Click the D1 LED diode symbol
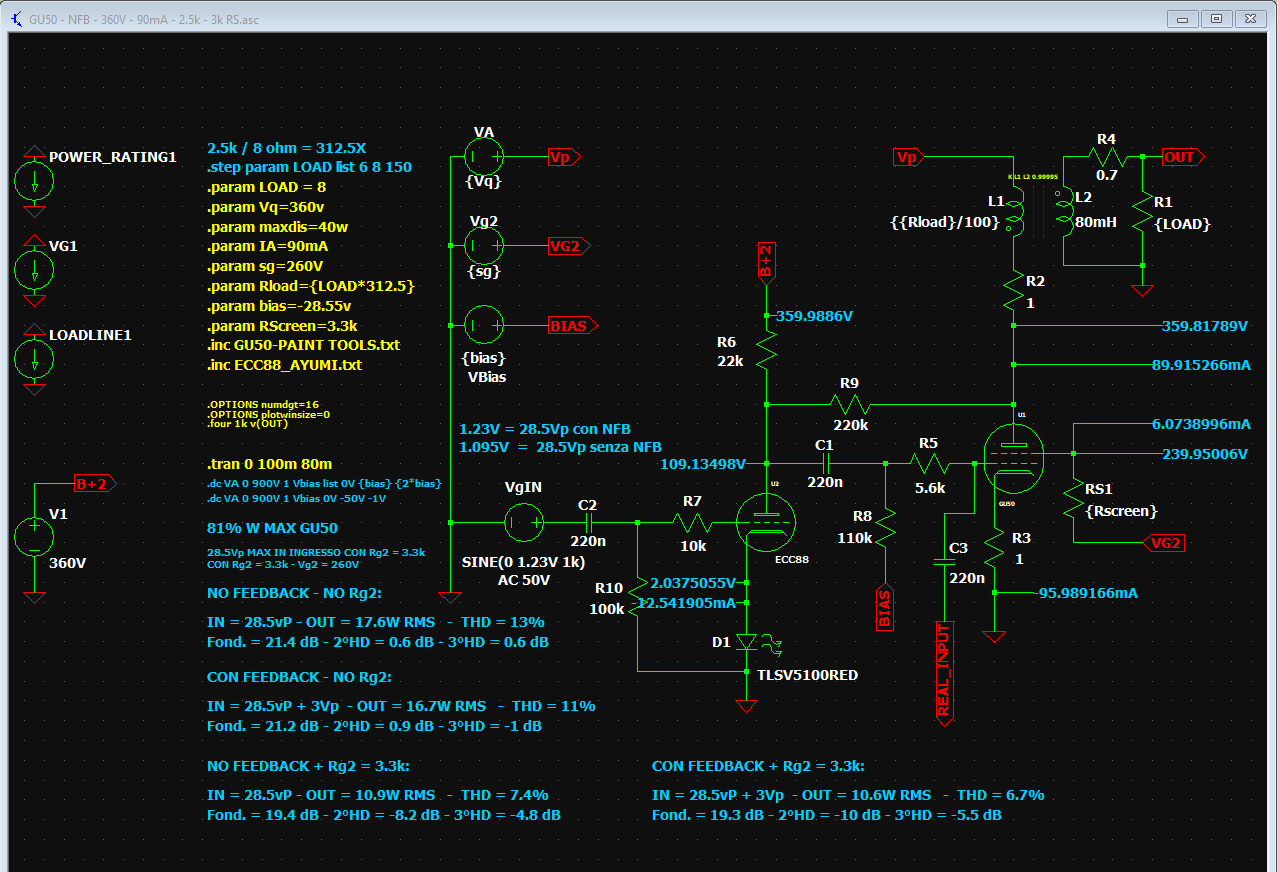Image resolution: width=1278 pixels, height=872 pixels. coord(746,642)
